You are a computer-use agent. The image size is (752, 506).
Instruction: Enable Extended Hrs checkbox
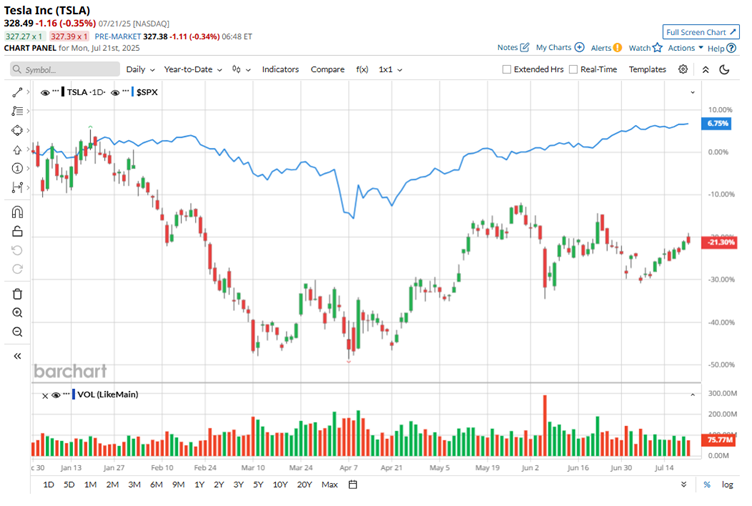(x=506, y=70)
